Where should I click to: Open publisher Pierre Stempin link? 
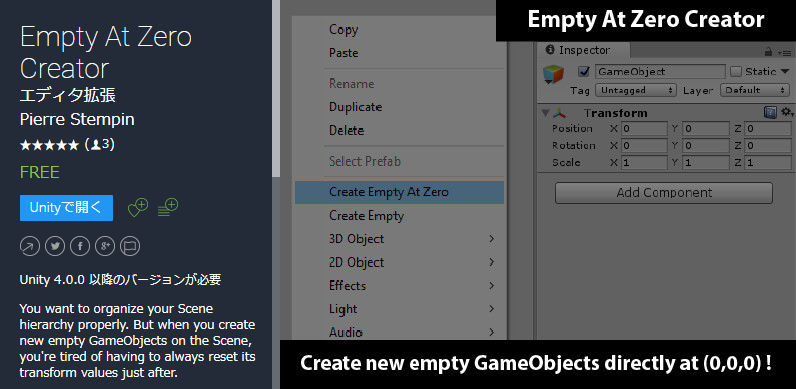point(77,119)
